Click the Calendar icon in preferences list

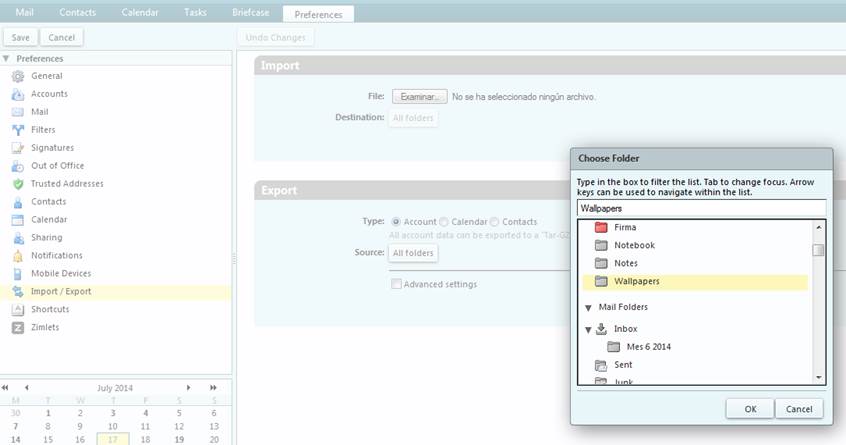[18, 220]
